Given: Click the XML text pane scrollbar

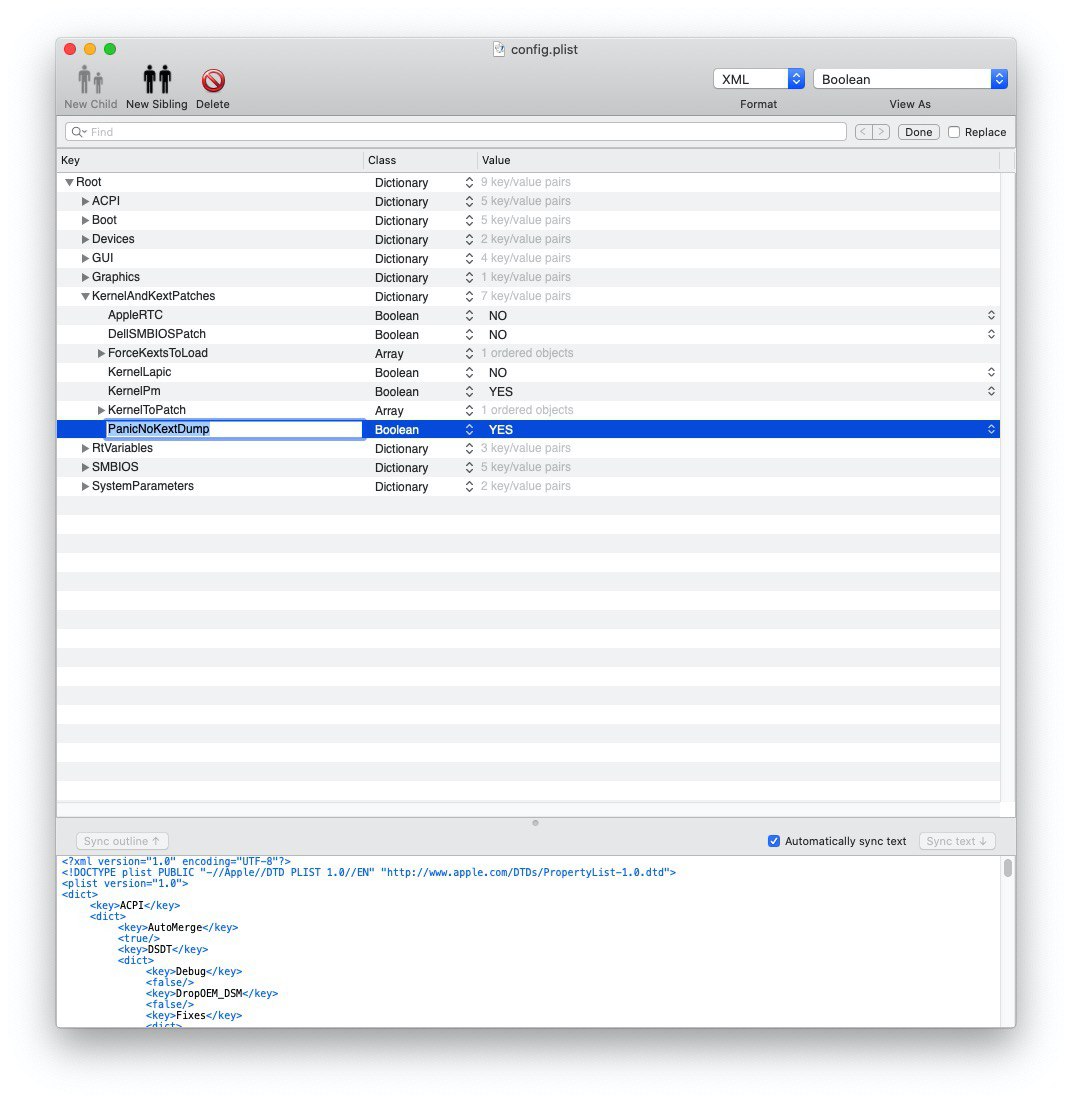Looking at the screenshot, I should [1008, 869].
